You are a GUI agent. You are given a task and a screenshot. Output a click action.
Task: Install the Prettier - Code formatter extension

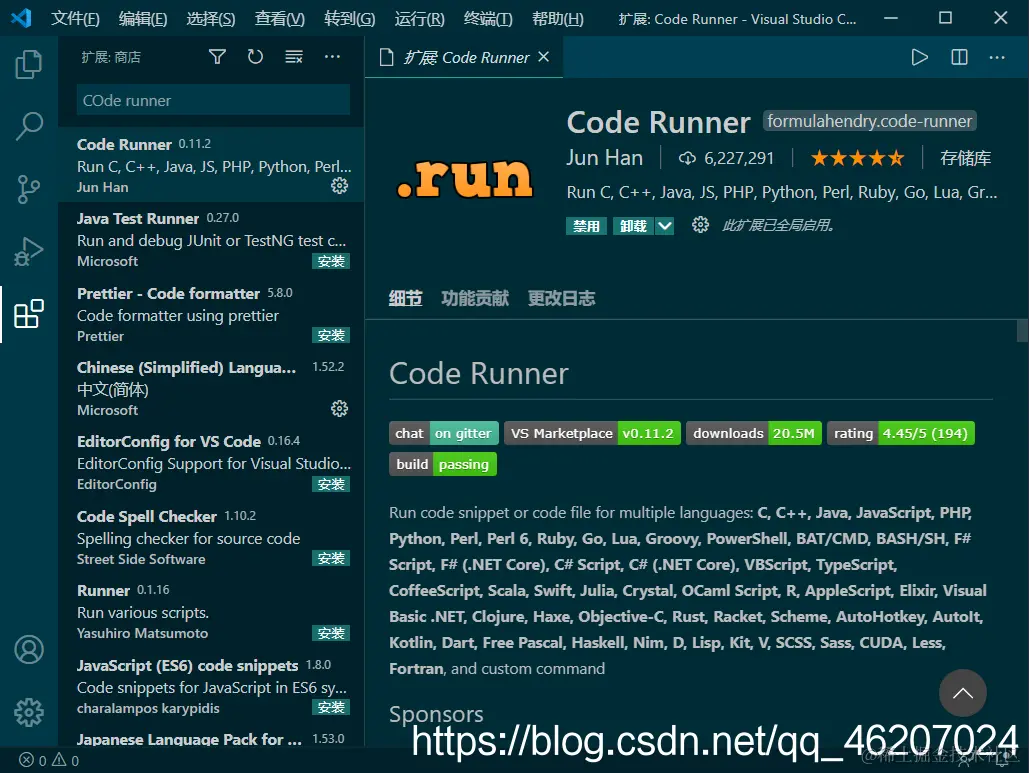pos(331,335)
